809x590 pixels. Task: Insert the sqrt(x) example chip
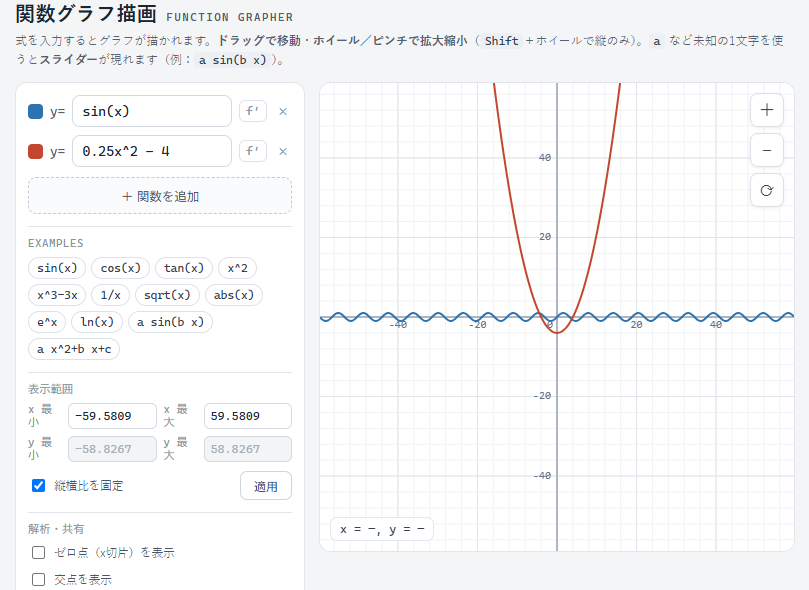click(167, 295)
